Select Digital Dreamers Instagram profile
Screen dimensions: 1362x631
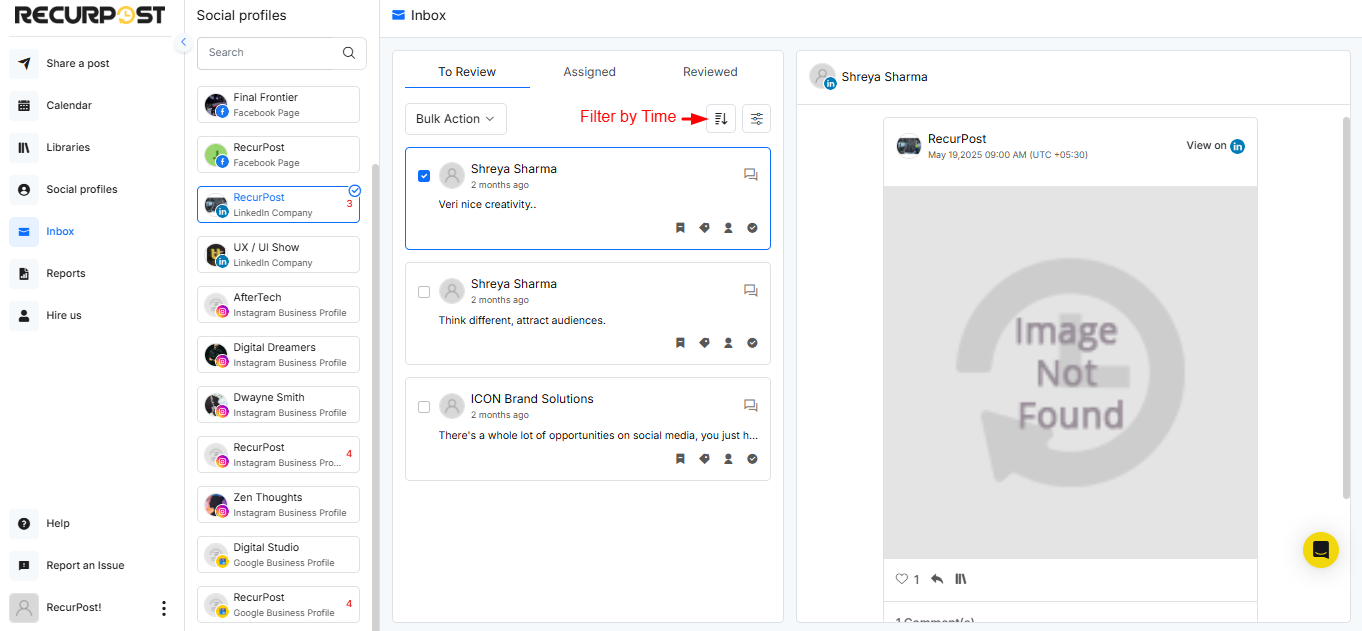(x=278, y=354)
